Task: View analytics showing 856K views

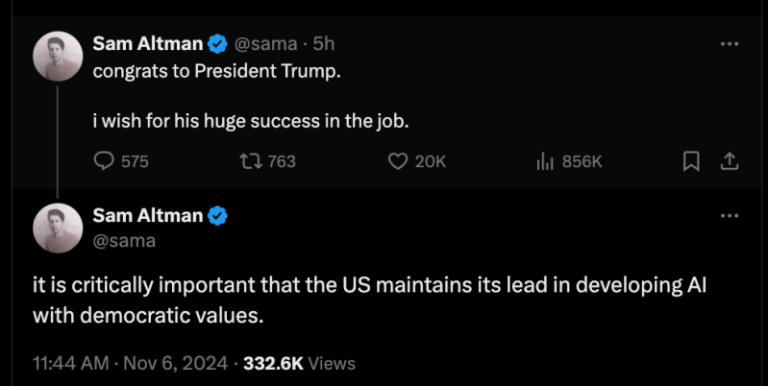Action: (569, 161)
